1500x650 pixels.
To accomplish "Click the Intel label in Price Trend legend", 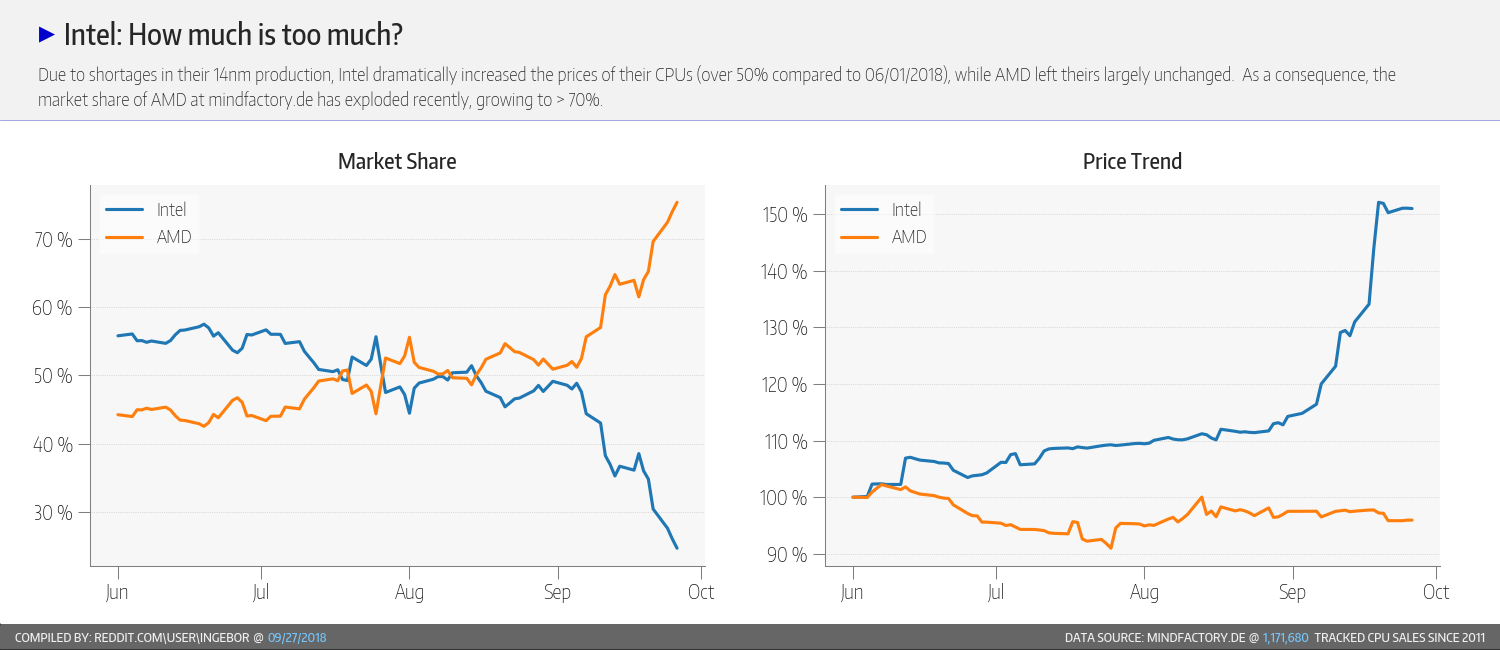I will [906, 210].
